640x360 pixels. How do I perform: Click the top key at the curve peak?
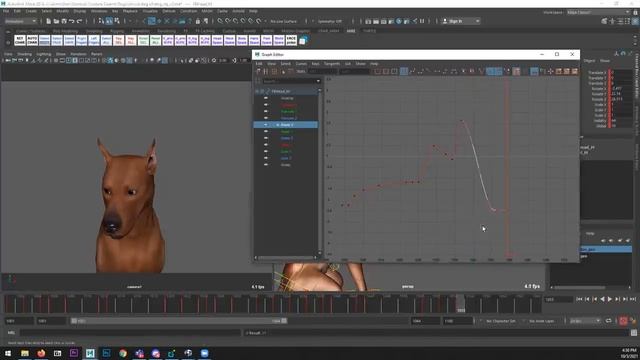462,121
